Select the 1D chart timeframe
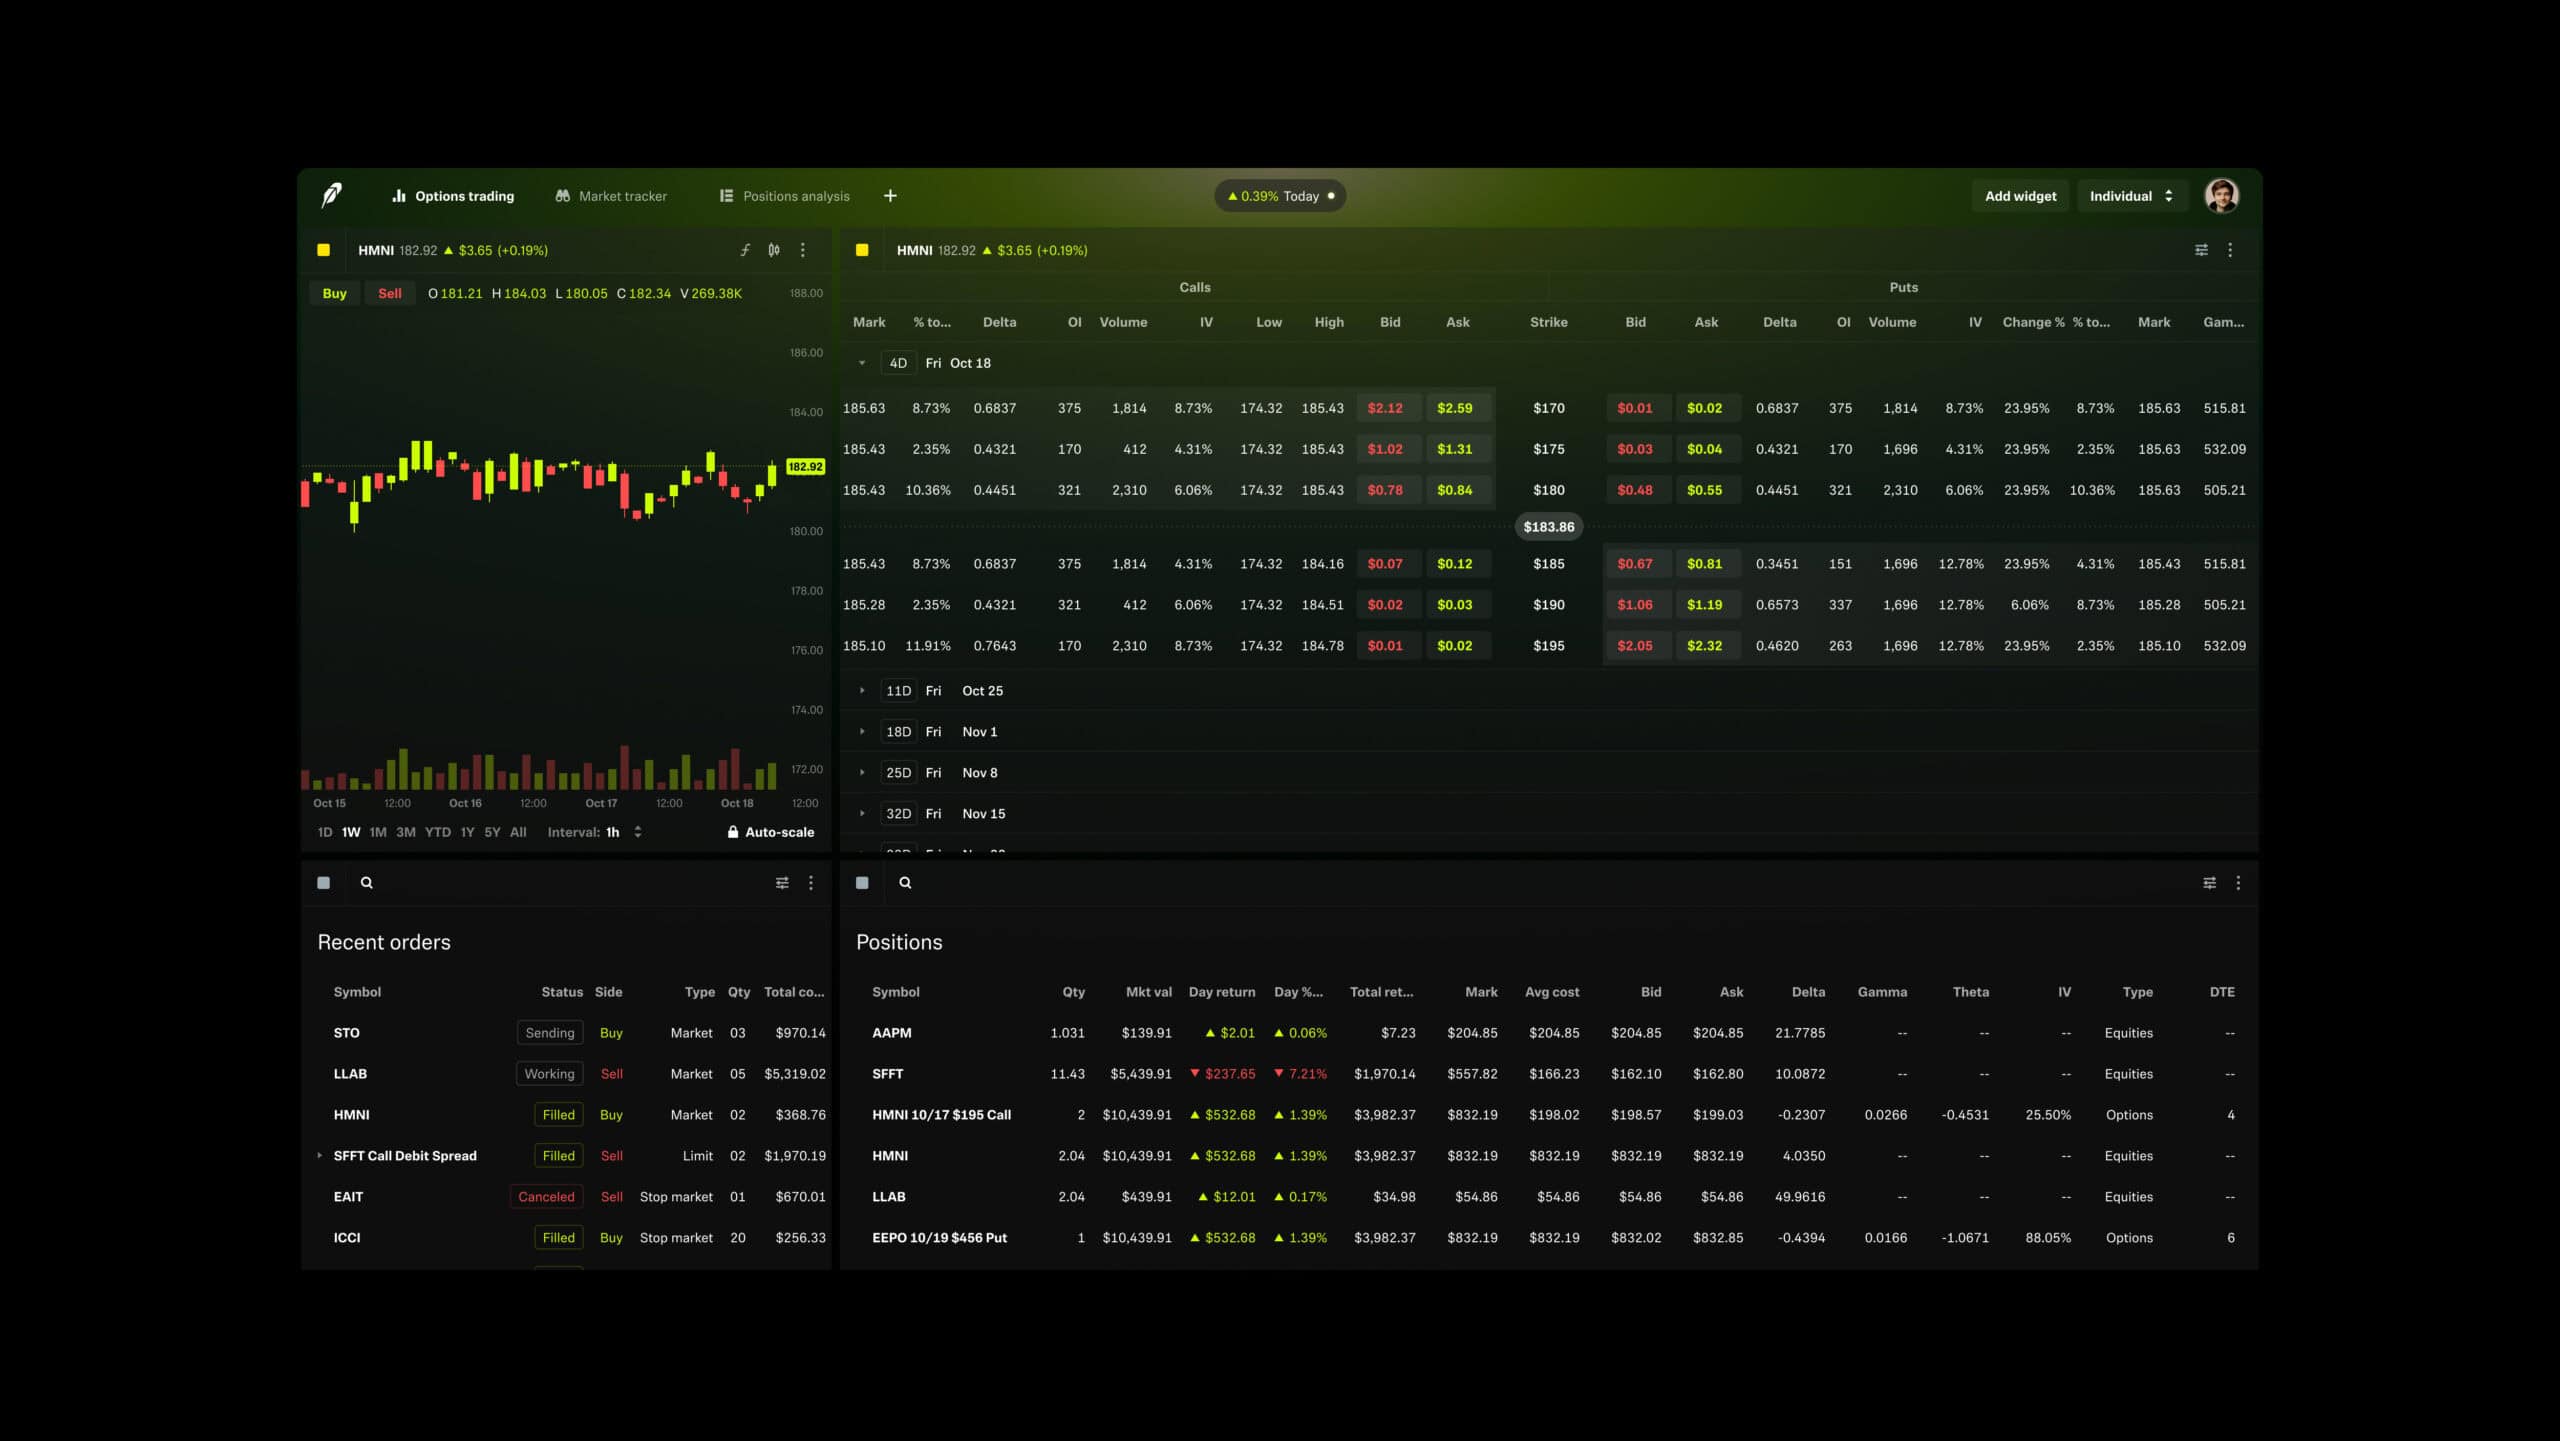This screenshot has width=2560, height=1441. 323,831
